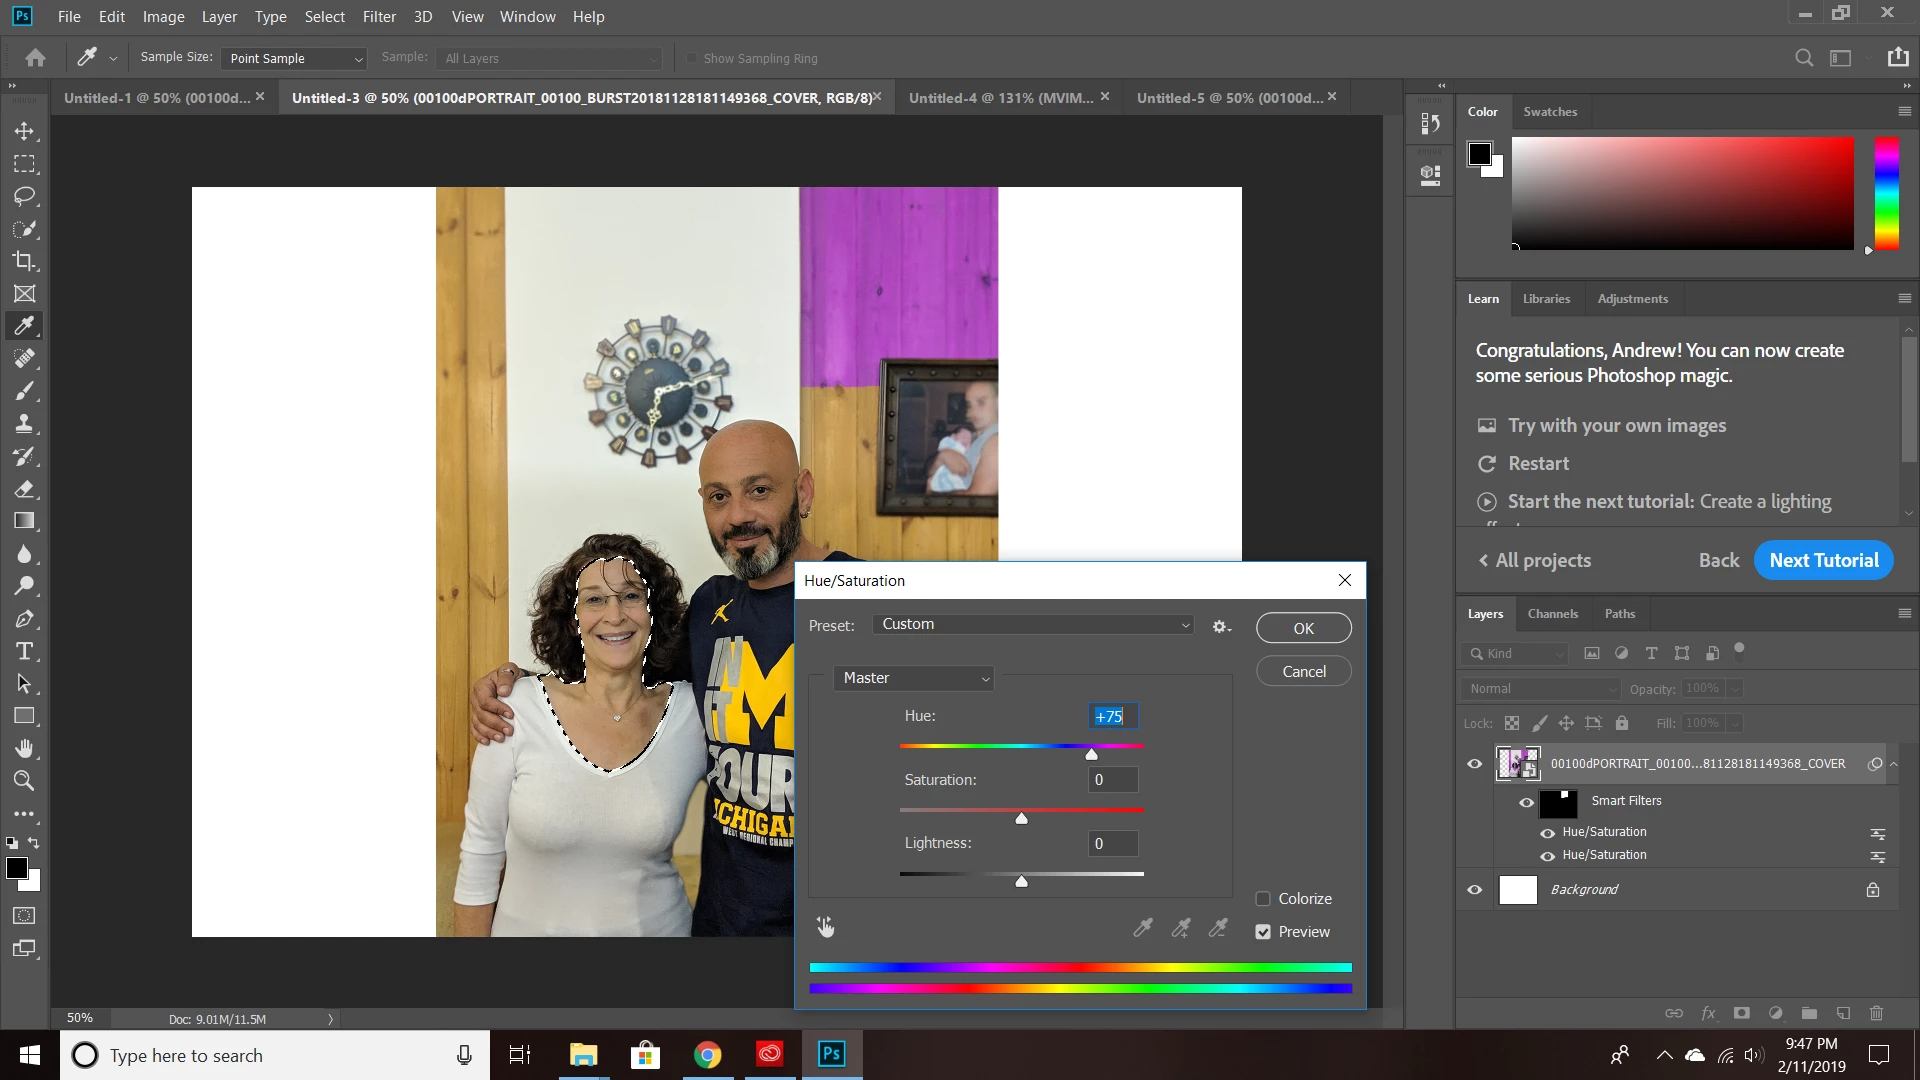Open the Hue/Saturation preset options gear
Screen dimensions: 1920x1080
point(1221,627)
